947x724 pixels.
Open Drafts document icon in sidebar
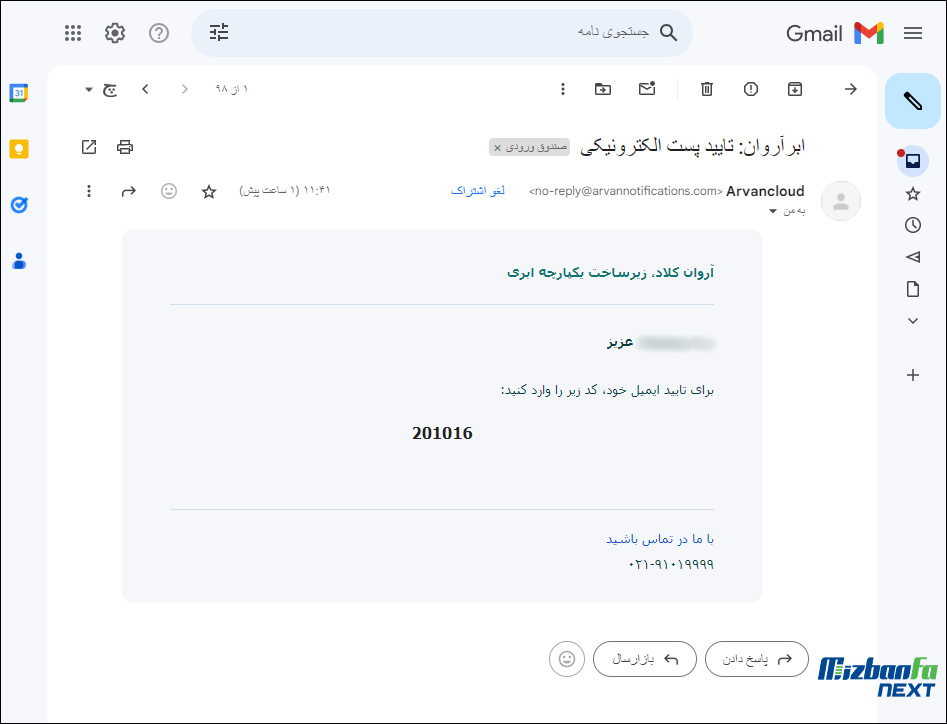pyautogui.click(x=913, y=289)
